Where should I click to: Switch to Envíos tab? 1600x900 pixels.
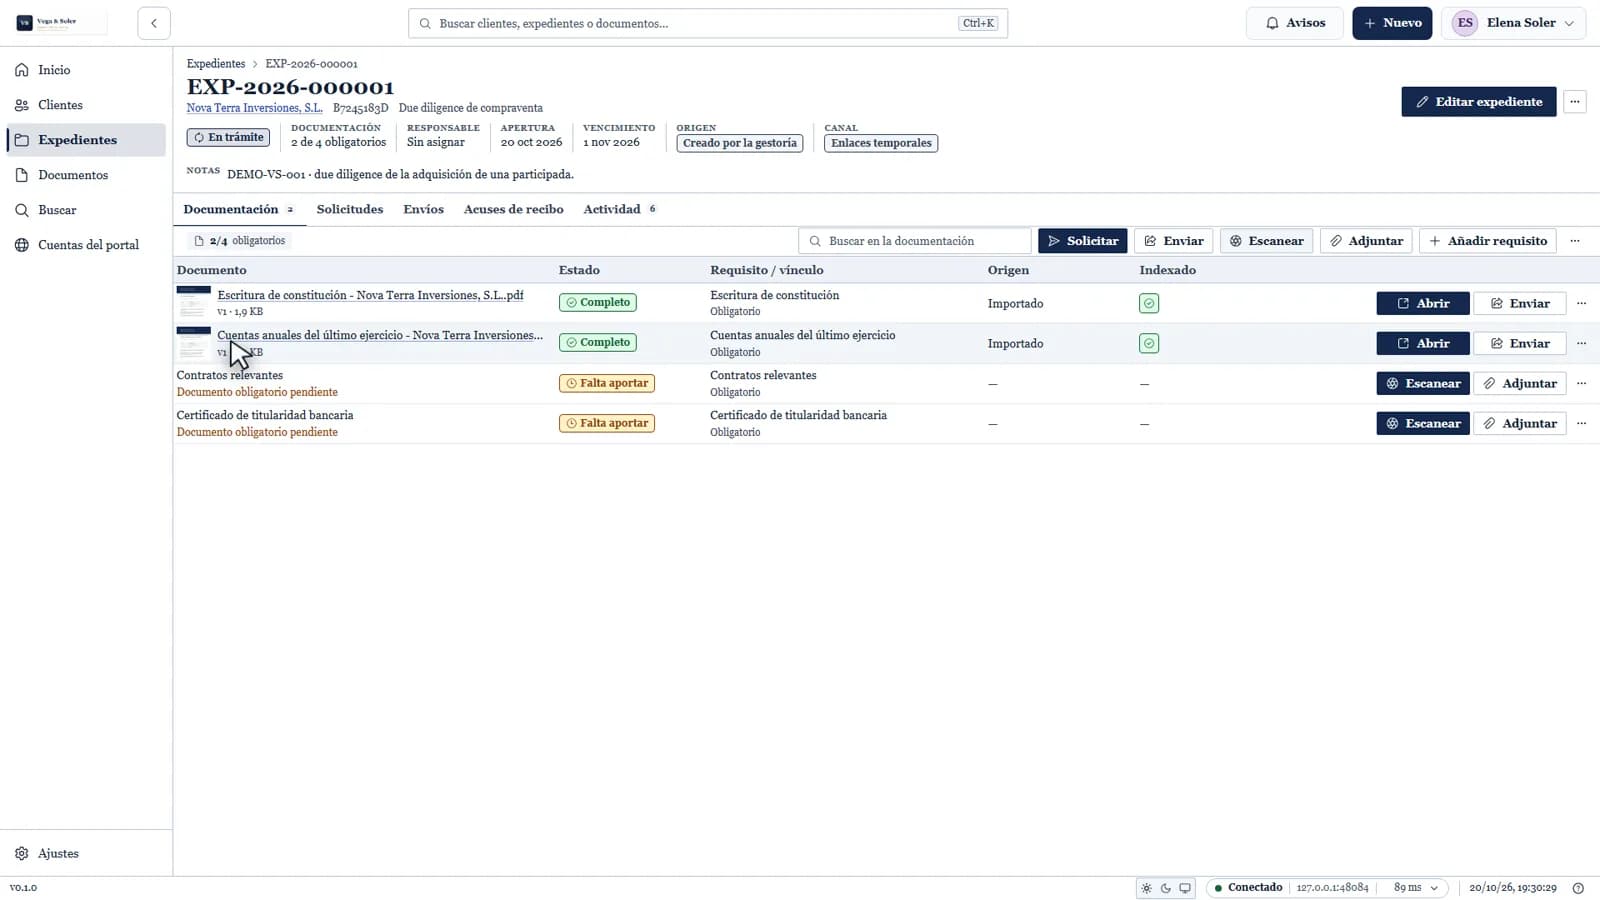click(x=423, y=209)
